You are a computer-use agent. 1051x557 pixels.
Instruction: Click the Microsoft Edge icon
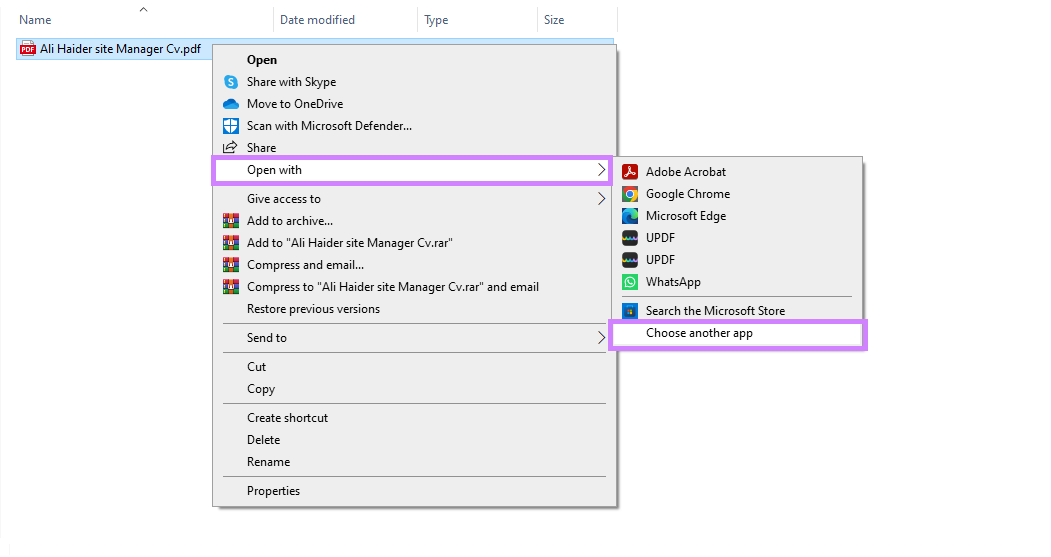(x=630, y=216)
